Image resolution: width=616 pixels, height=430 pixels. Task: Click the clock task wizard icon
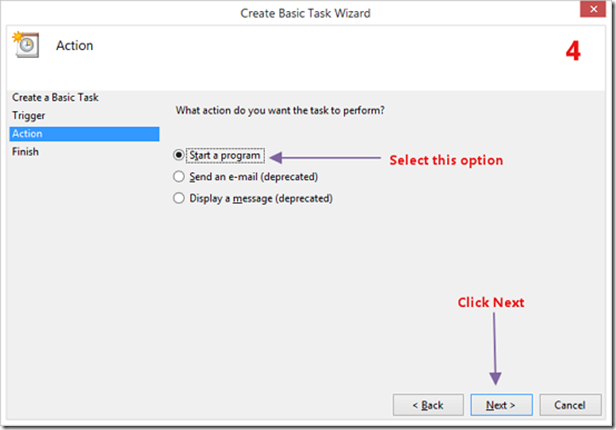pyautogui.click(x=25, y=44)
